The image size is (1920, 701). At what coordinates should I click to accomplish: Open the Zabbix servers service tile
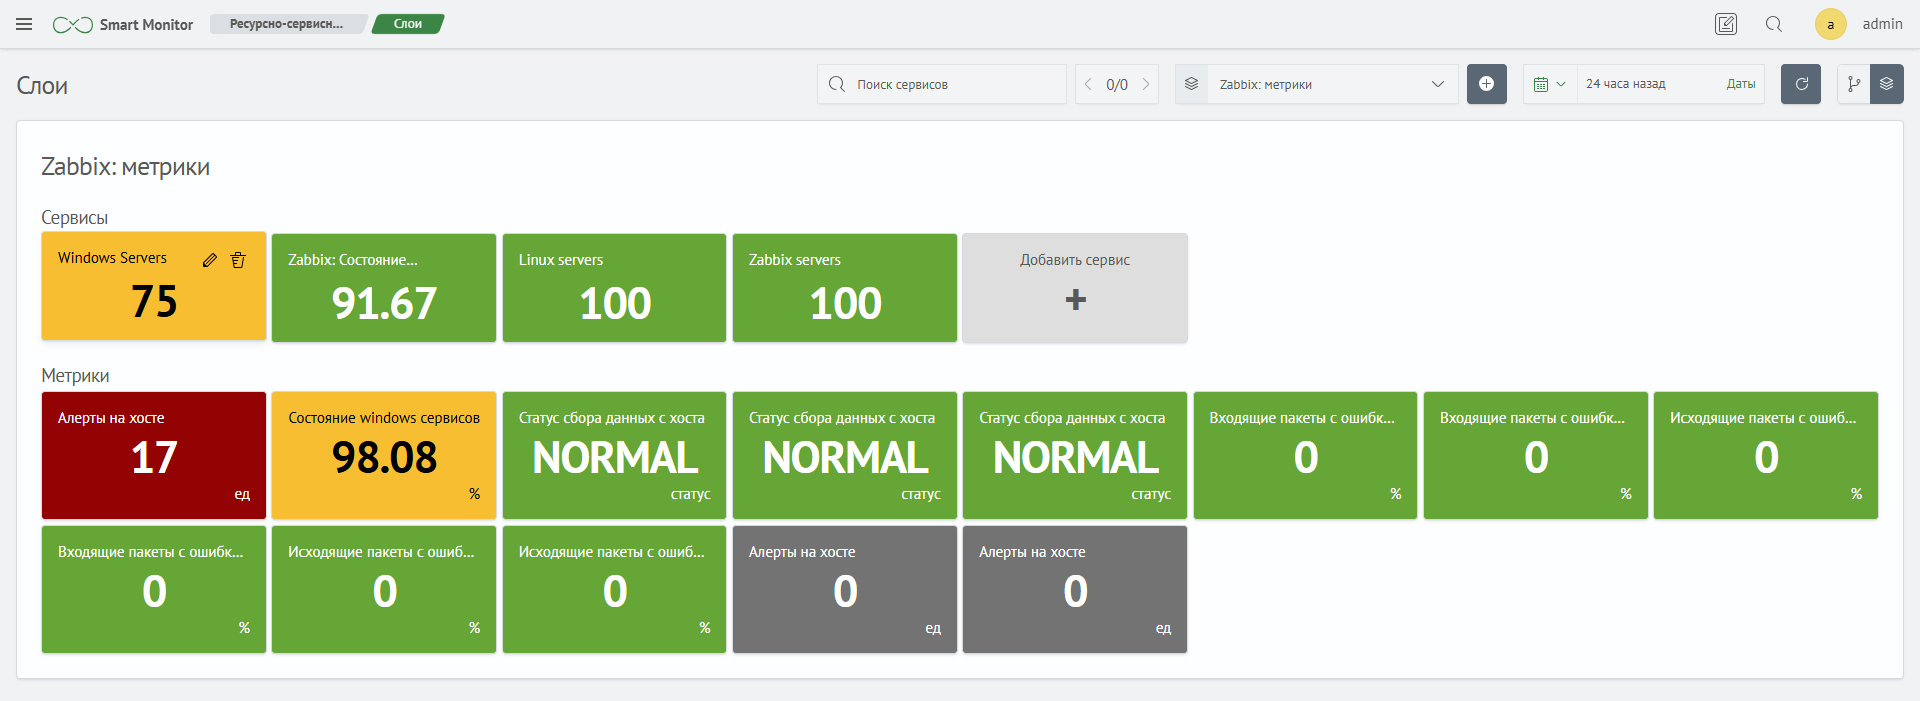(x=845, y=288)
